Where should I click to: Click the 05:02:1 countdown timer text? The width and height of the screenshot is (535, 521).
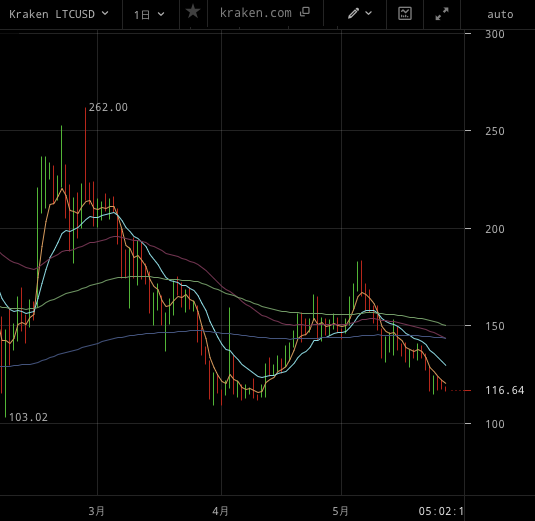click(x=441, y=511)
